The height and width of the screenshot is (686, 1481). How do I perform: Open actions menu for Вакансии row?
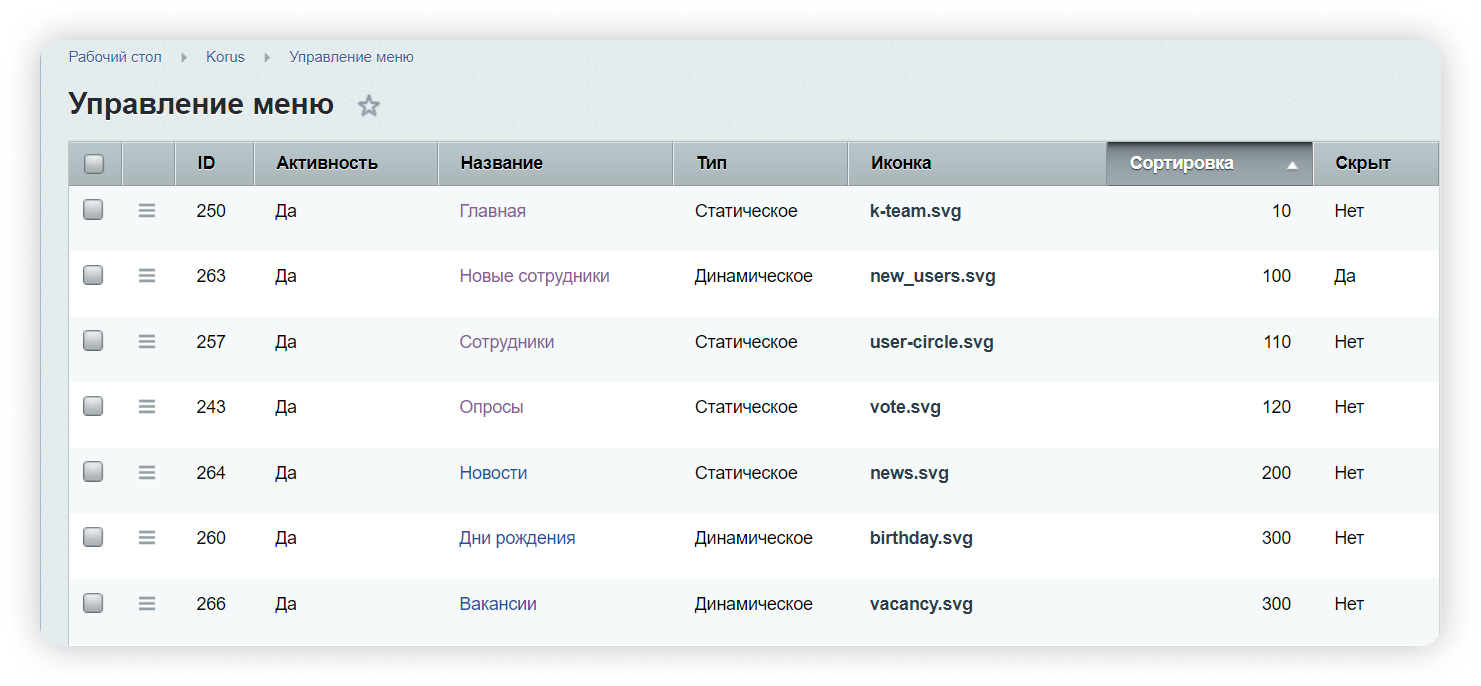click(147, 604)
